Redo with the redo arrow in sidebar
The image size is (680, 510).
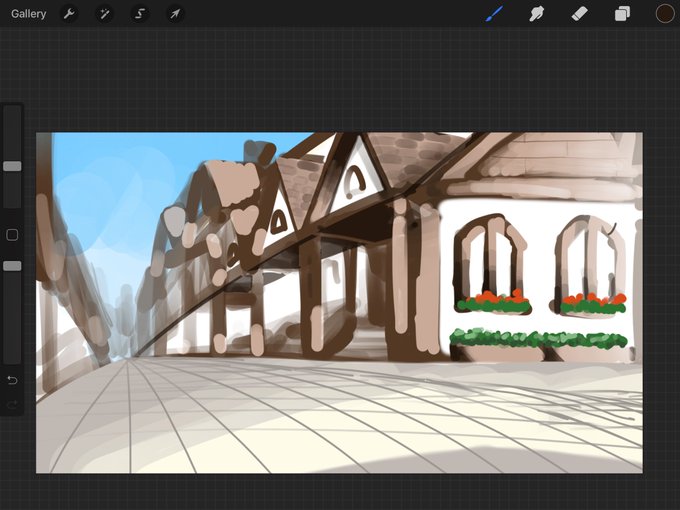pyautogui.click(x=12, y=405)
